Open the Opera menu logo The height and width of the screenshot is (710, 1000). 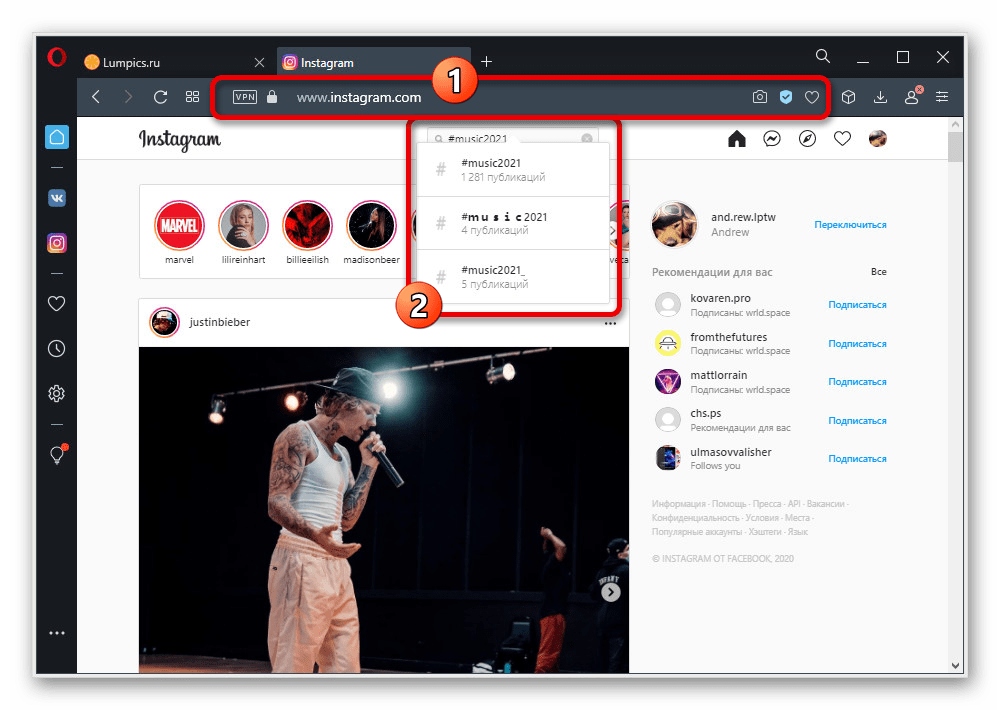(57, 57)
